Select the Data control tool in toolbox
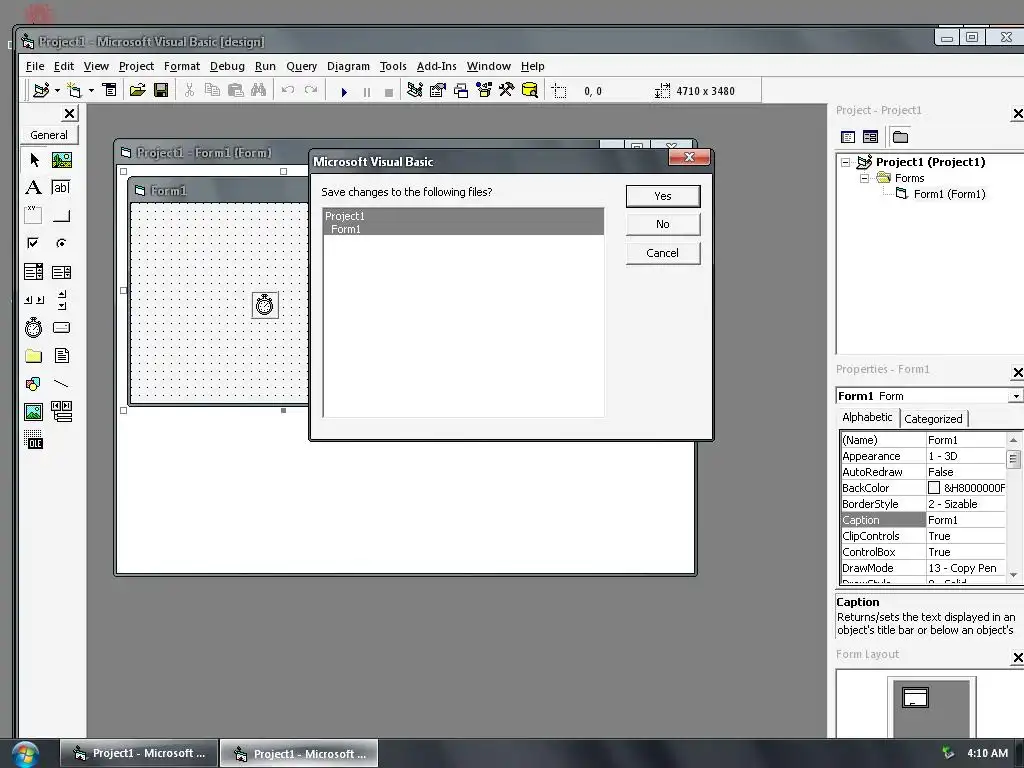 point(61,411)
